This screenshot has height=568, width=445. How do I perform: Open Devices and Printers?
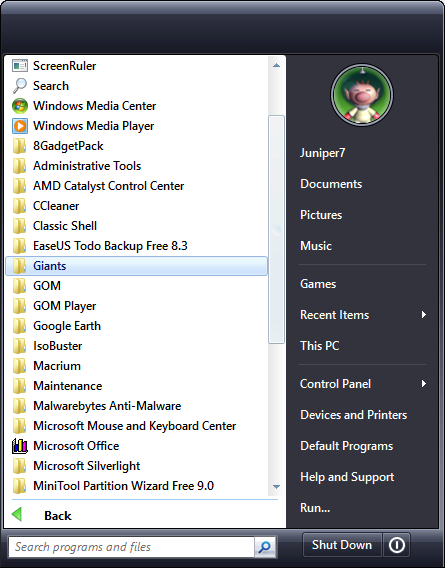point(354,415)
